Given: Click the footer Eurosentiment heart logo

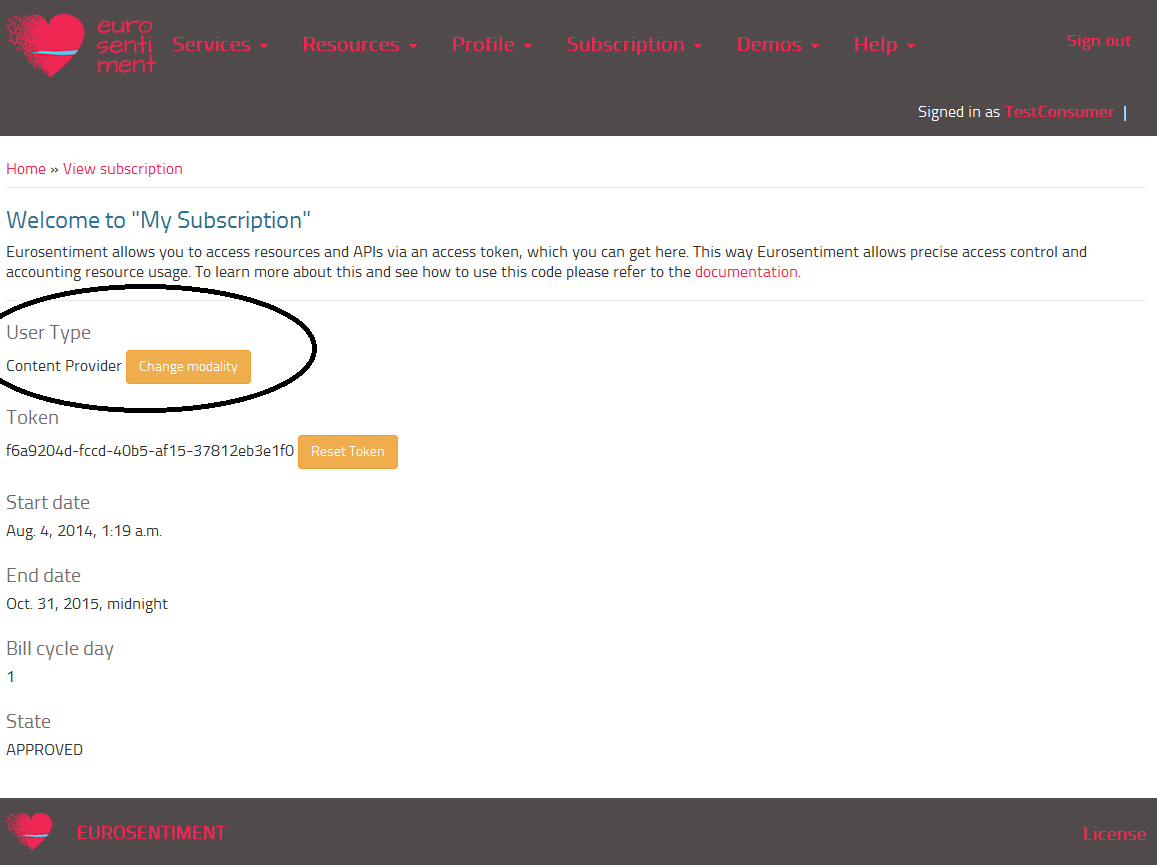Looking at the screenshot, I should [x=30, y=831].
